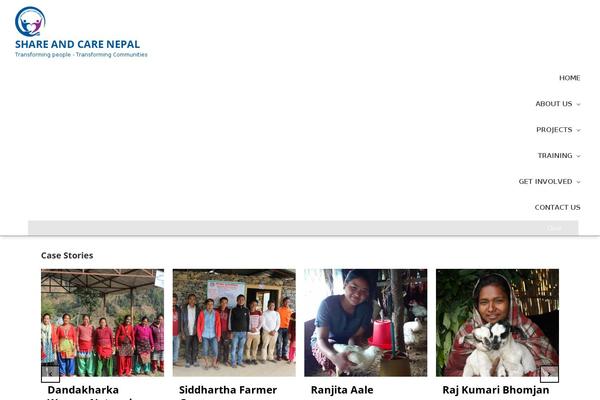Open the Ranjita Aale story link
The image size is (600, 400).
[x=342, y=390]
